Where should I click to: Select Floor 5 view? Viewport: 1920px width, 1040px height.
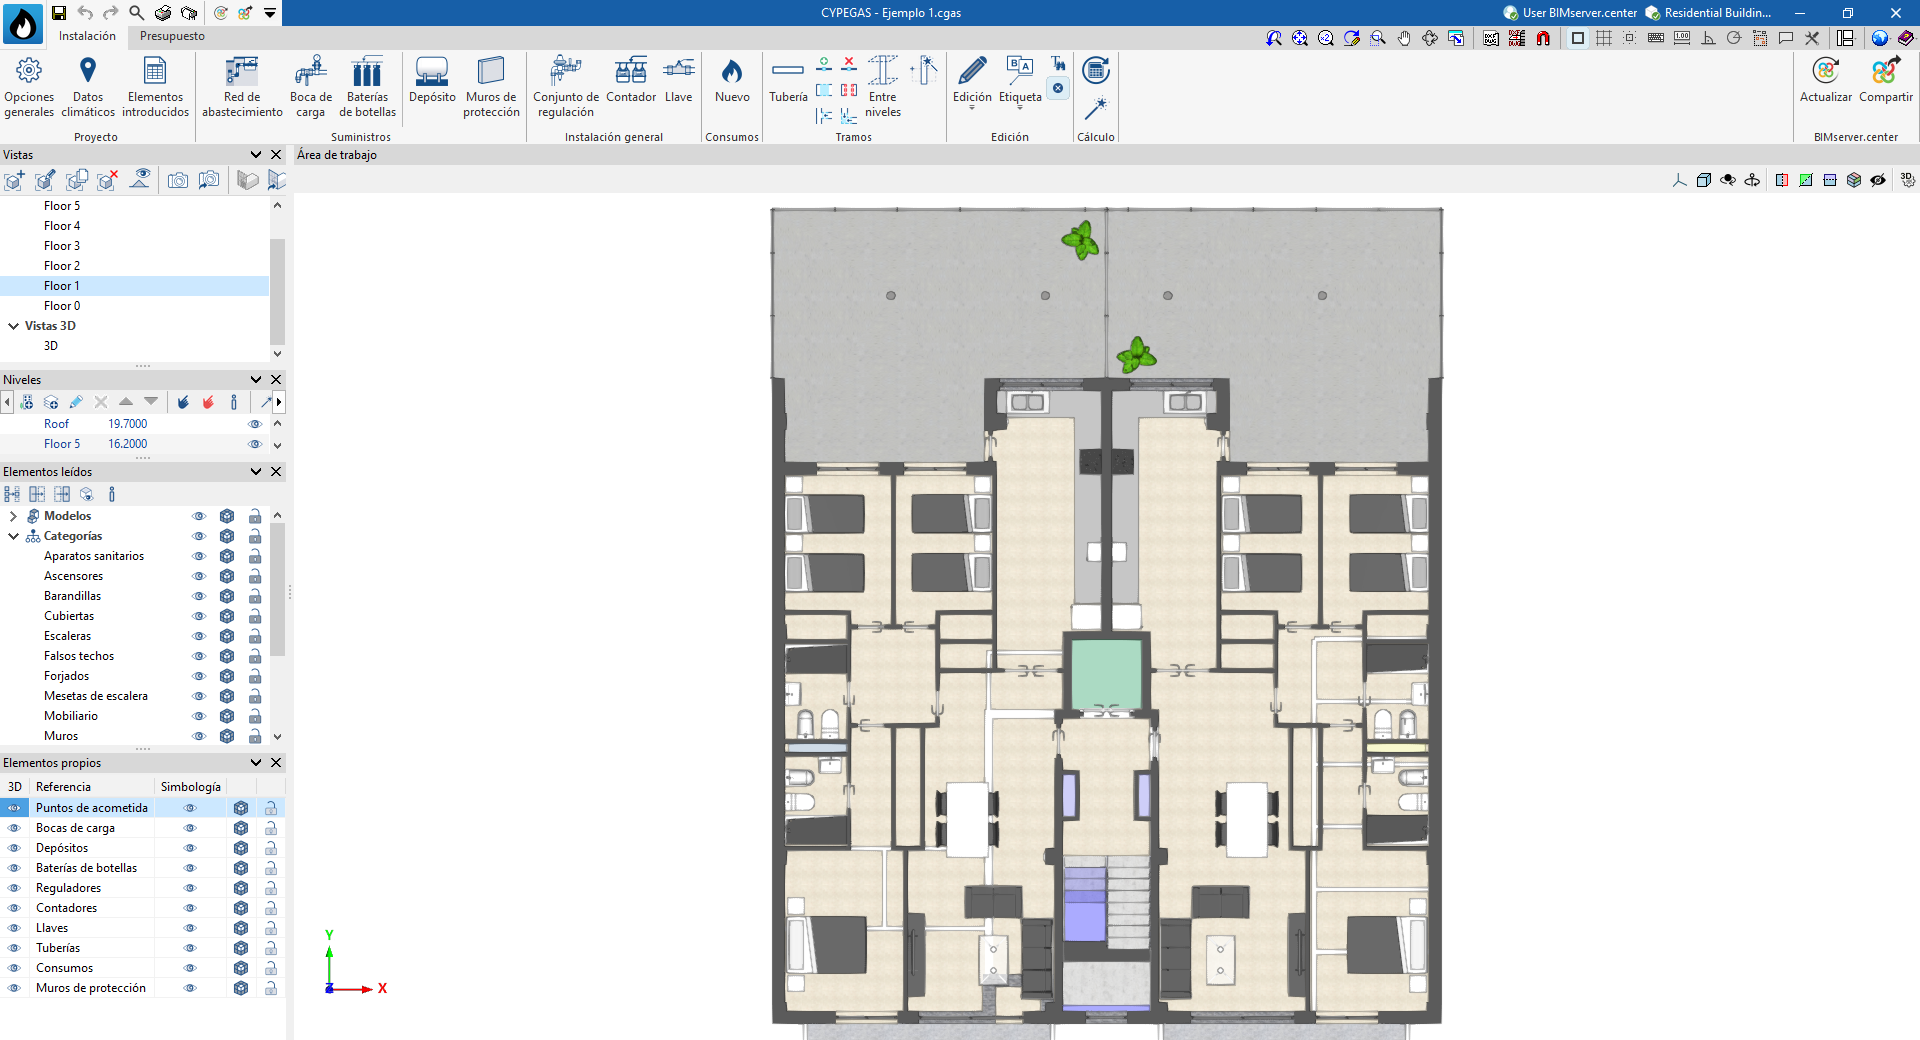62,206
